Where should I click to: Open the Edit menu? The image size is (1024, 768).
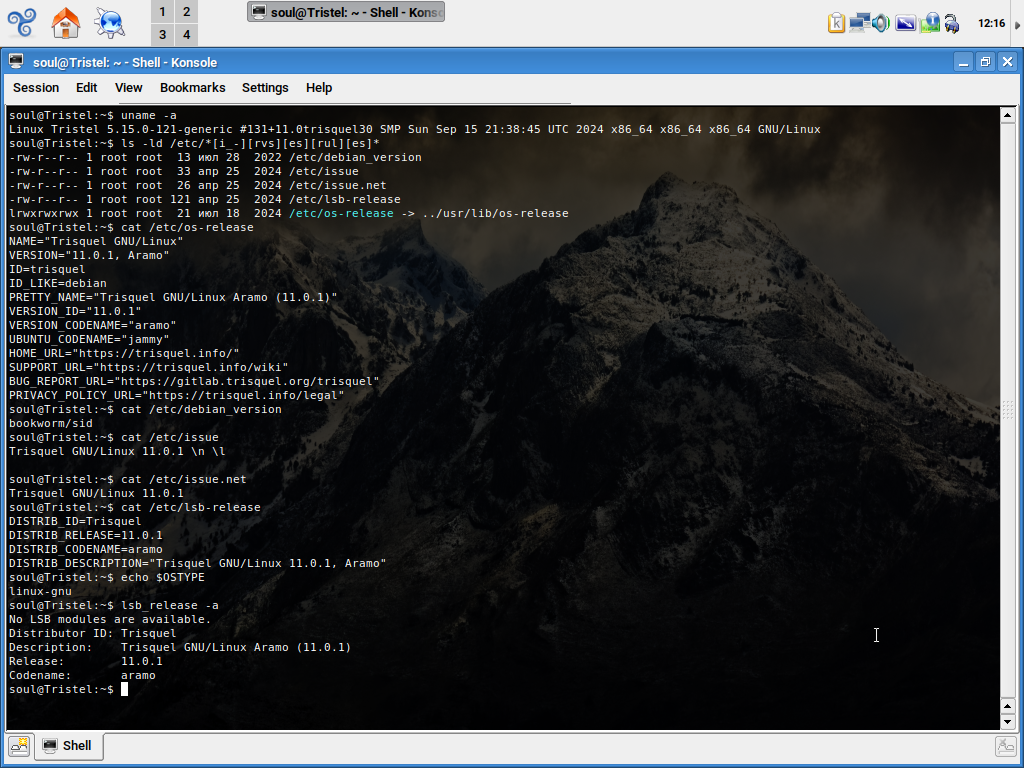[x=86, y=88]
